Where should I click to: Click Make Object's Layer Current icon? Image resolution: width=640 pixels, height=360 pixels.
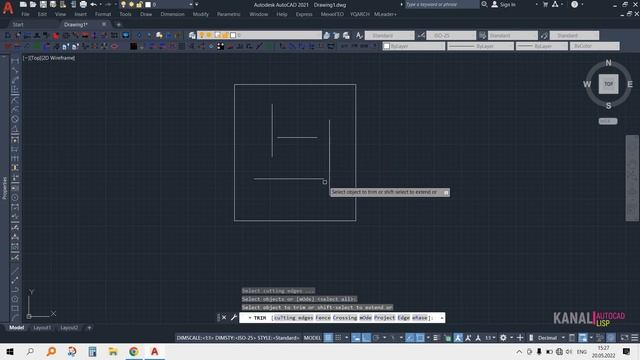coord(327,36)
